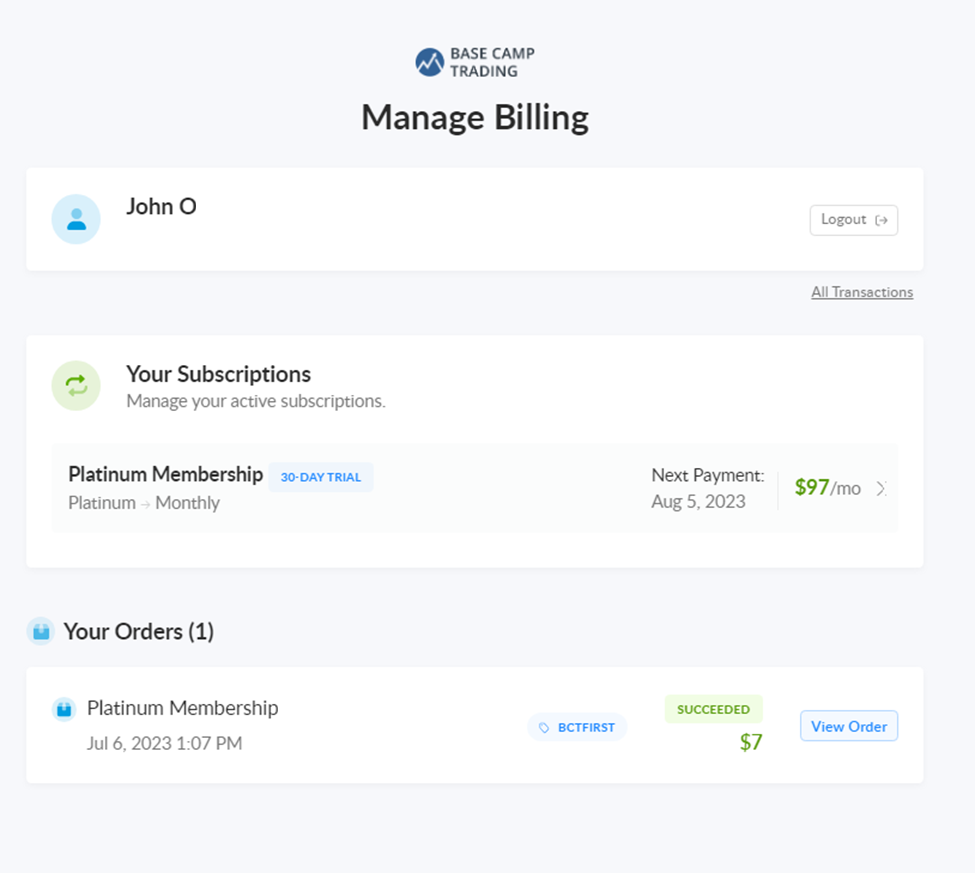
Task: Click the $7 order amount
Action: (x=751, y=742)
